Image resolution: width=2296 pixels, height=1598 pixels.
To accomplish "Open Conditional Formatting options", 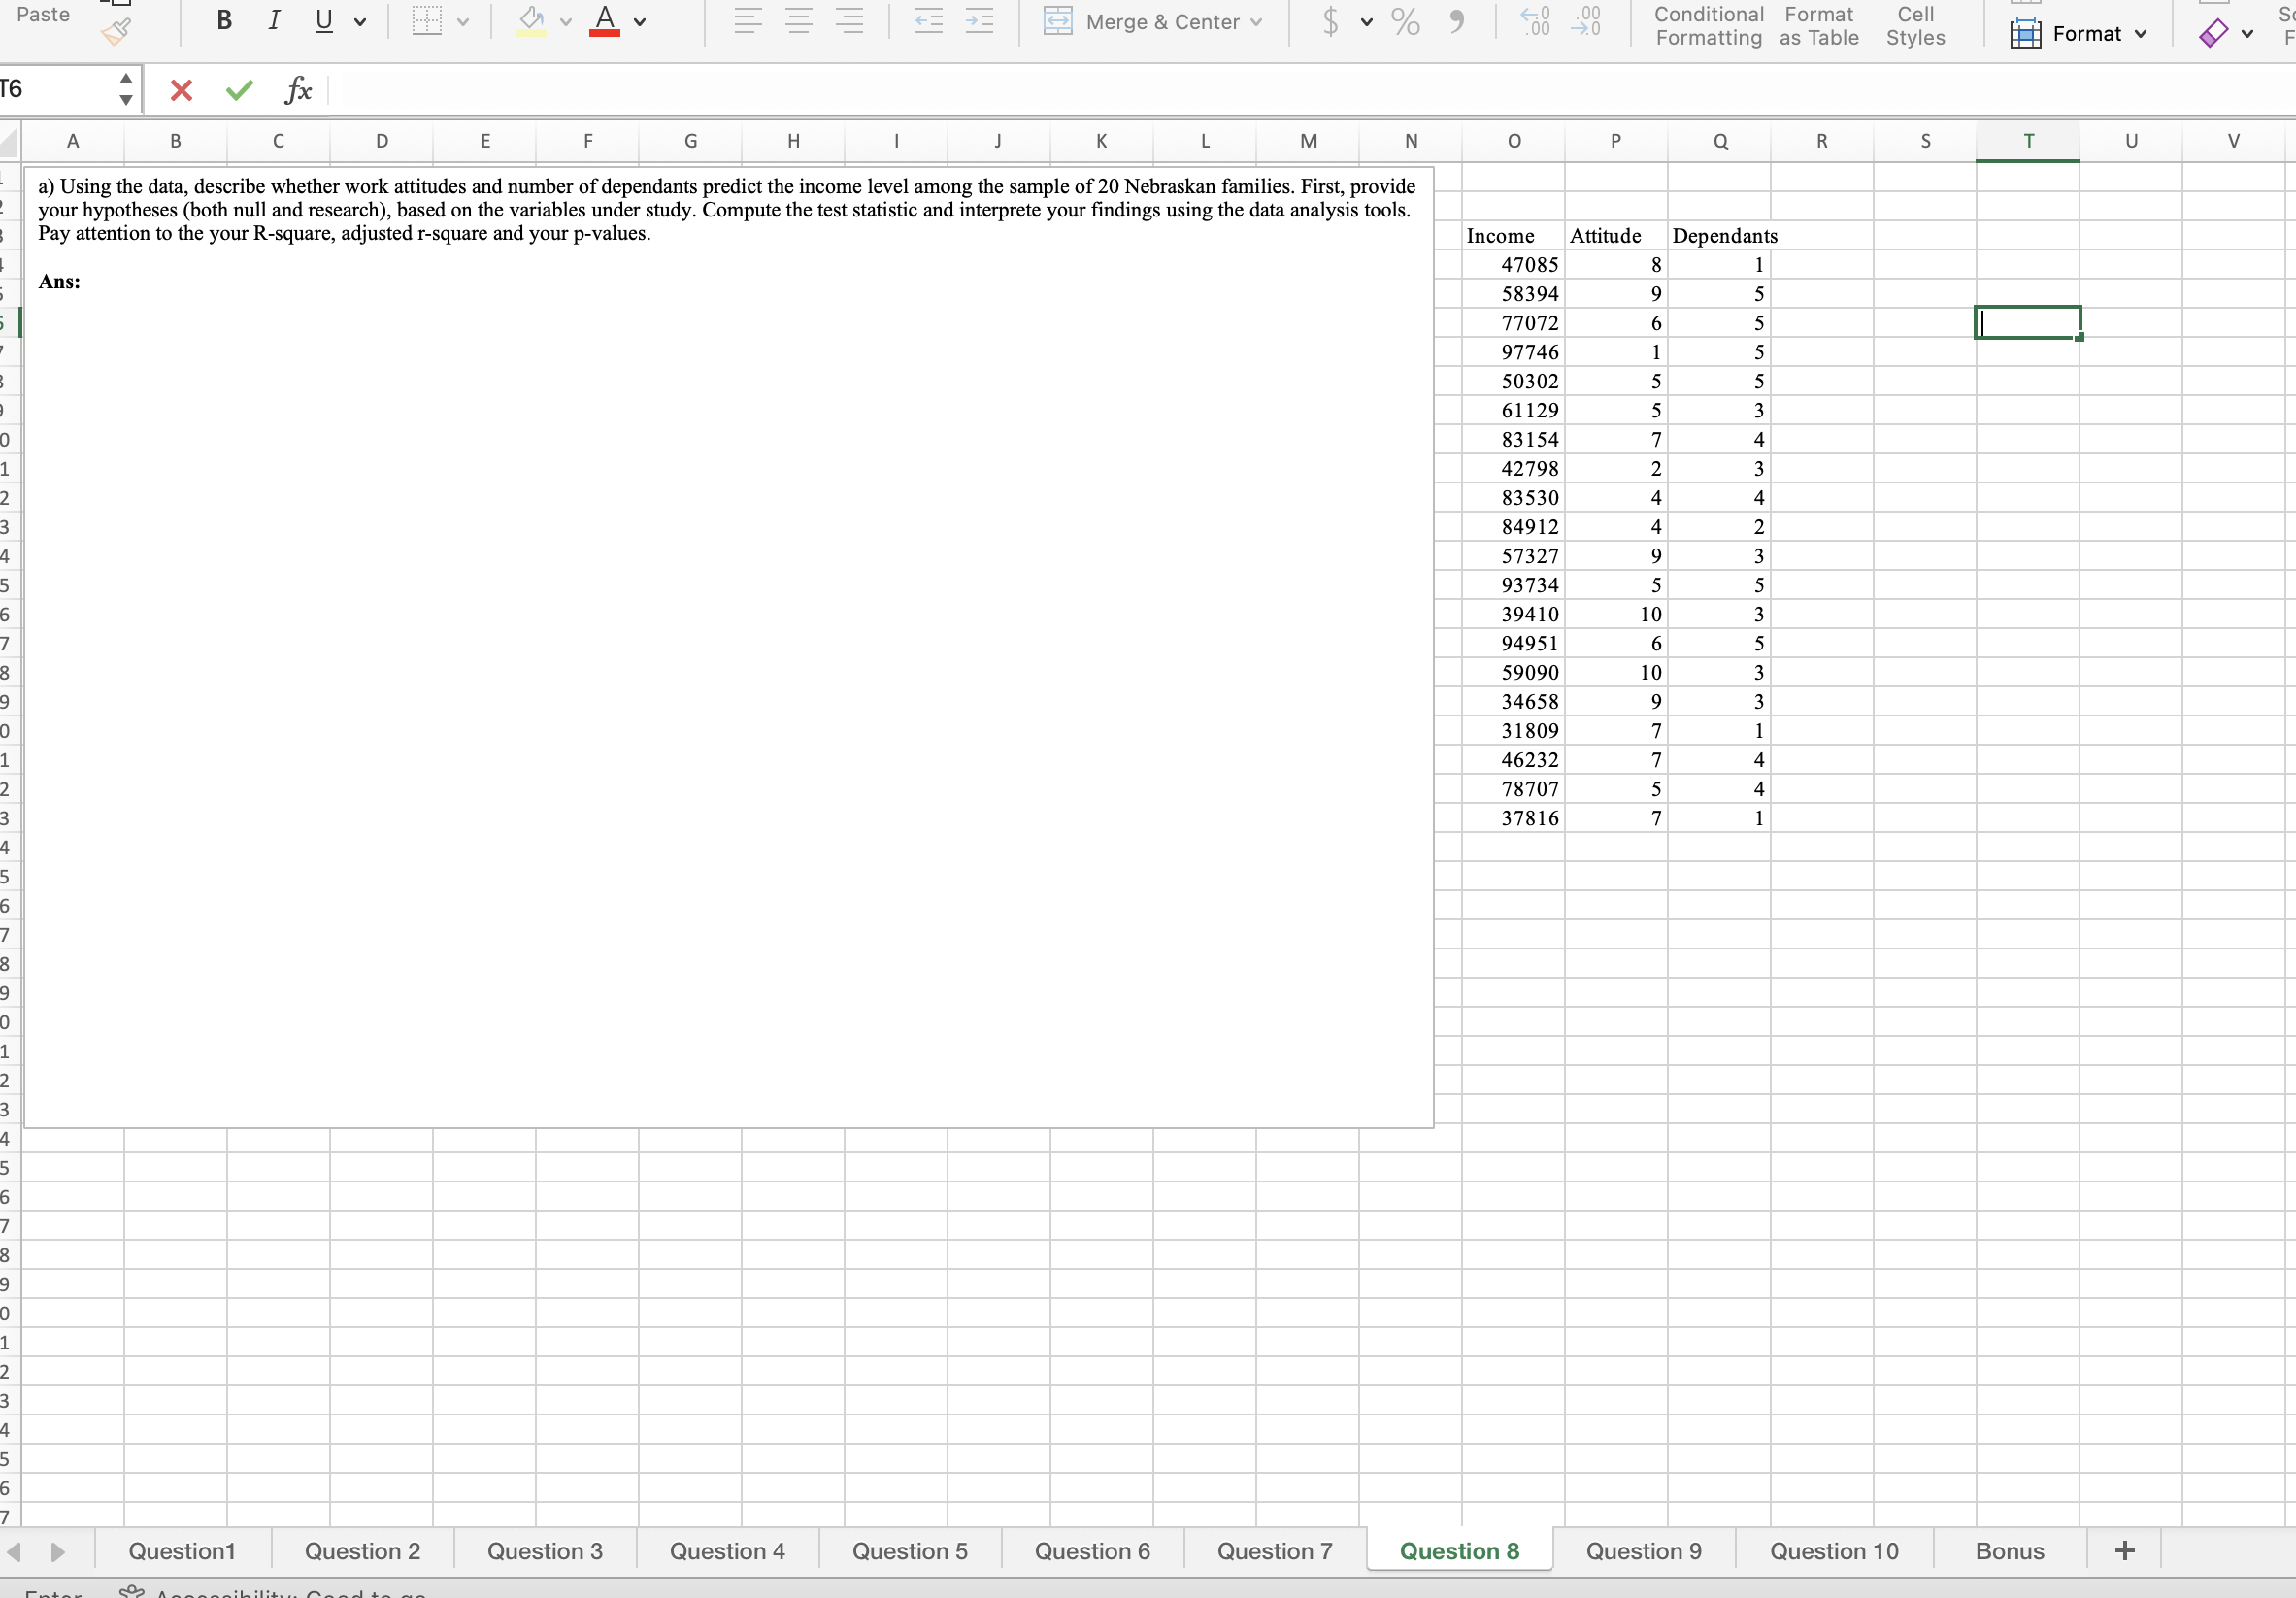I will pyautogui.click(x=1708, y=26).
